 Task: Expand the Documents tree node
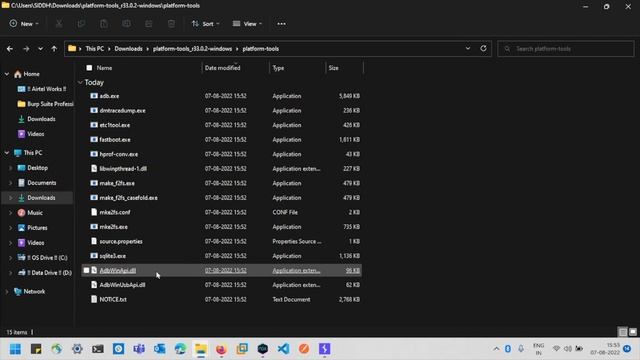point(11,183)
